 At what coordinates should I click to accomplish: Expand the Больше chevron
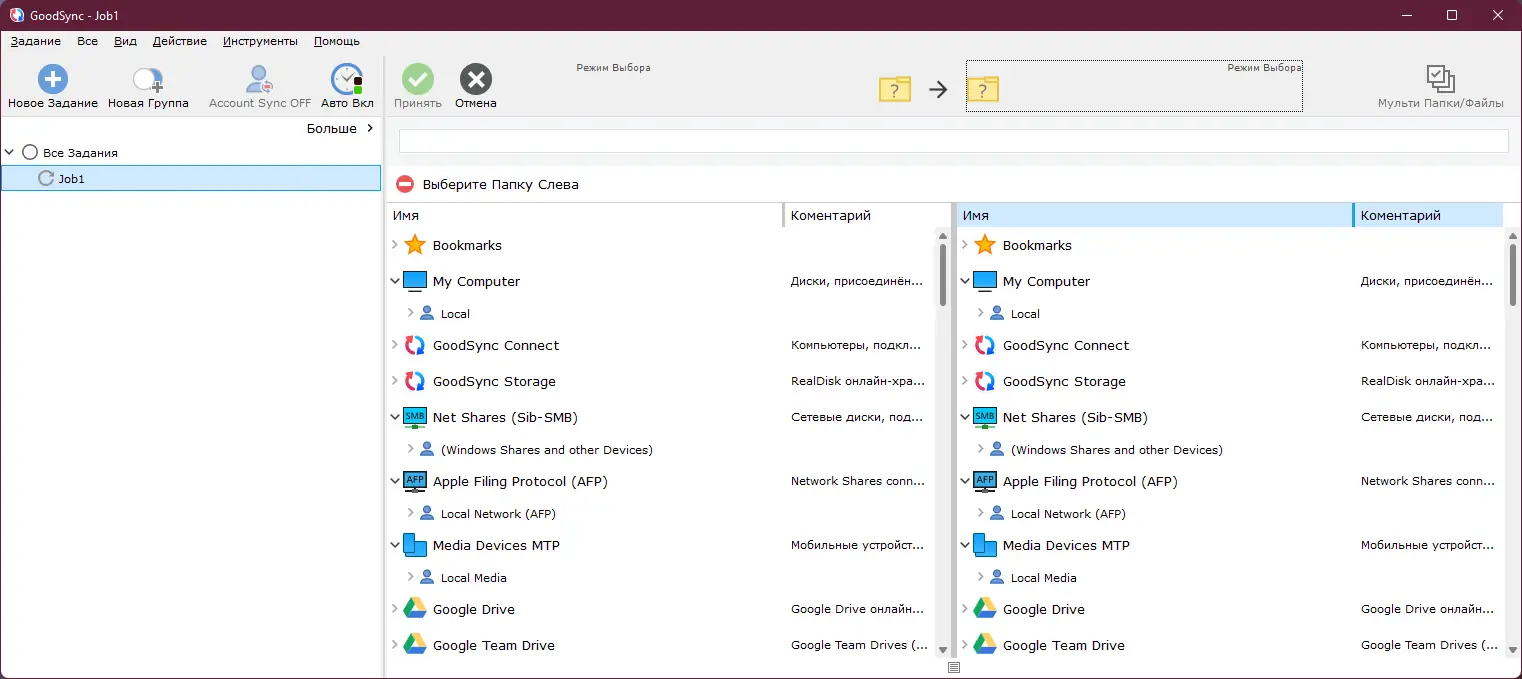(370, 128)
